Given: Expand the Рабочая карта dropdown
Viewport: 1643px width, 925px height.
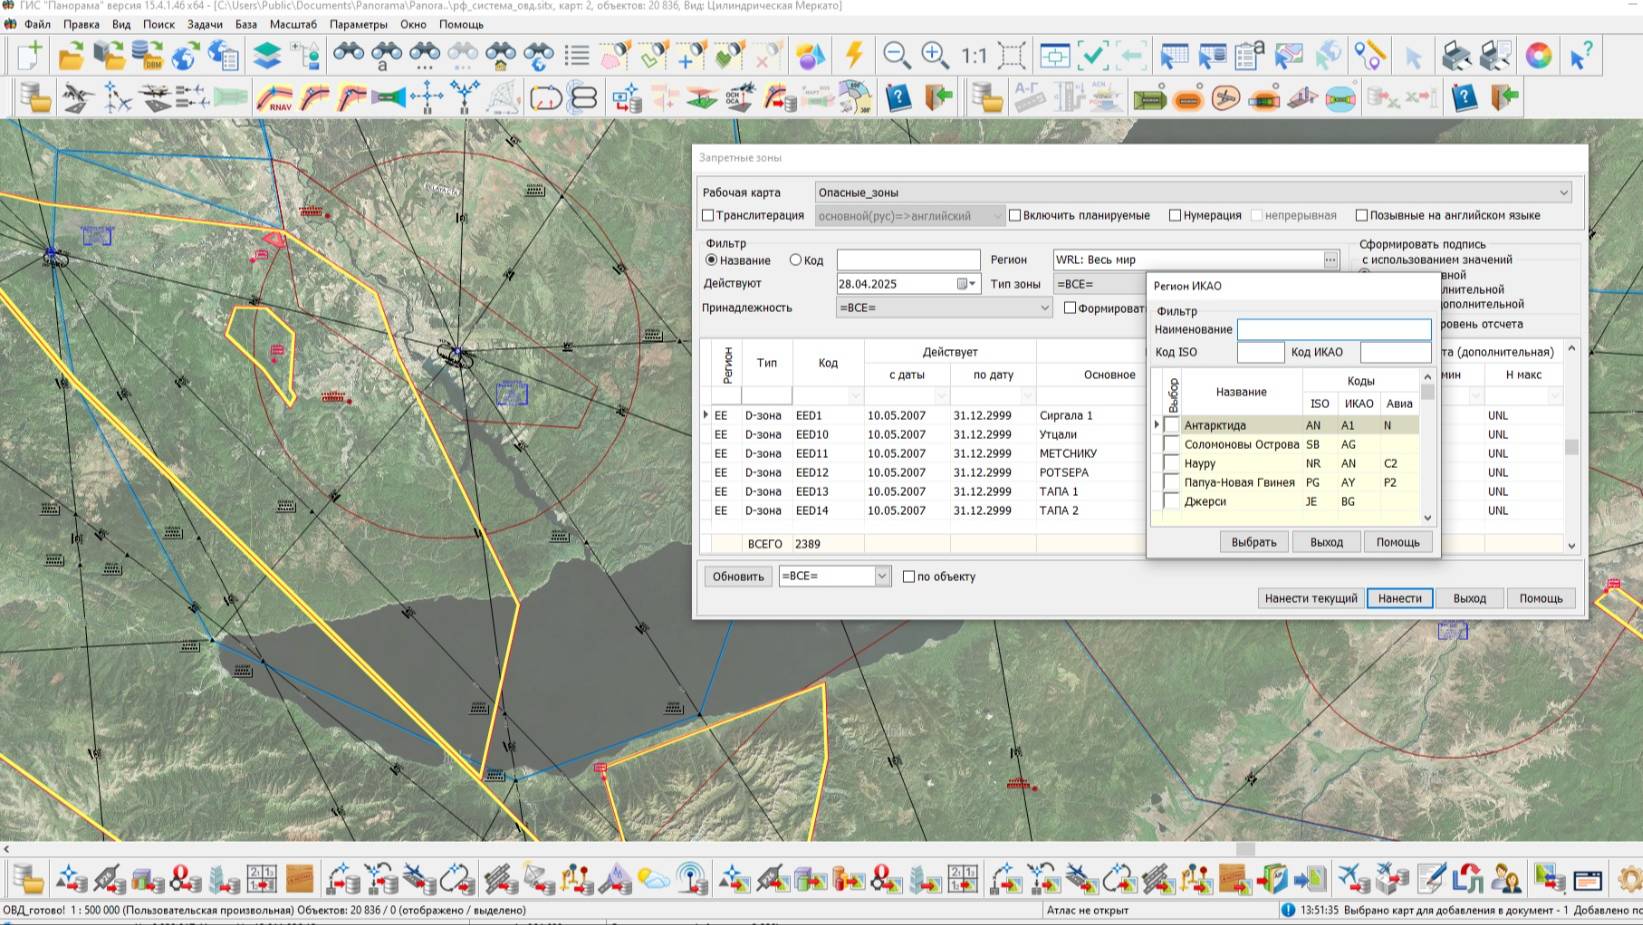Looking at the screenshot, I should (x=1563, y=193).
